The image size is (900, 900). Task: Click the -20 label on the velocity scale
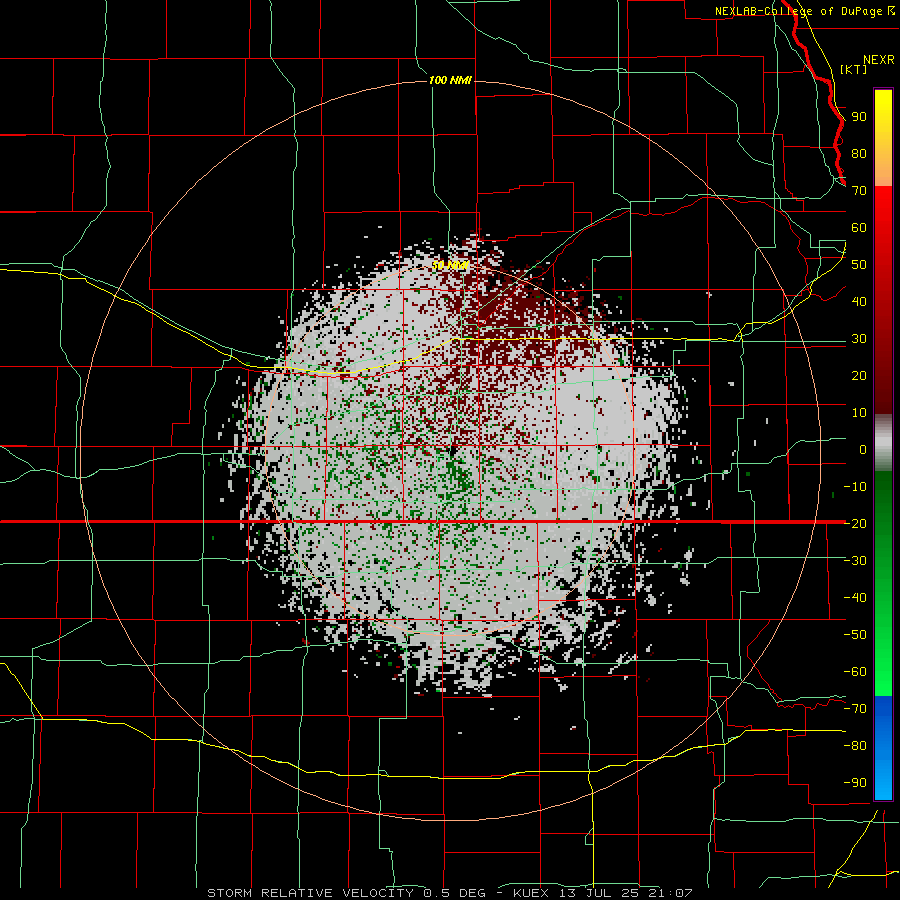click(x=855, y=523)
